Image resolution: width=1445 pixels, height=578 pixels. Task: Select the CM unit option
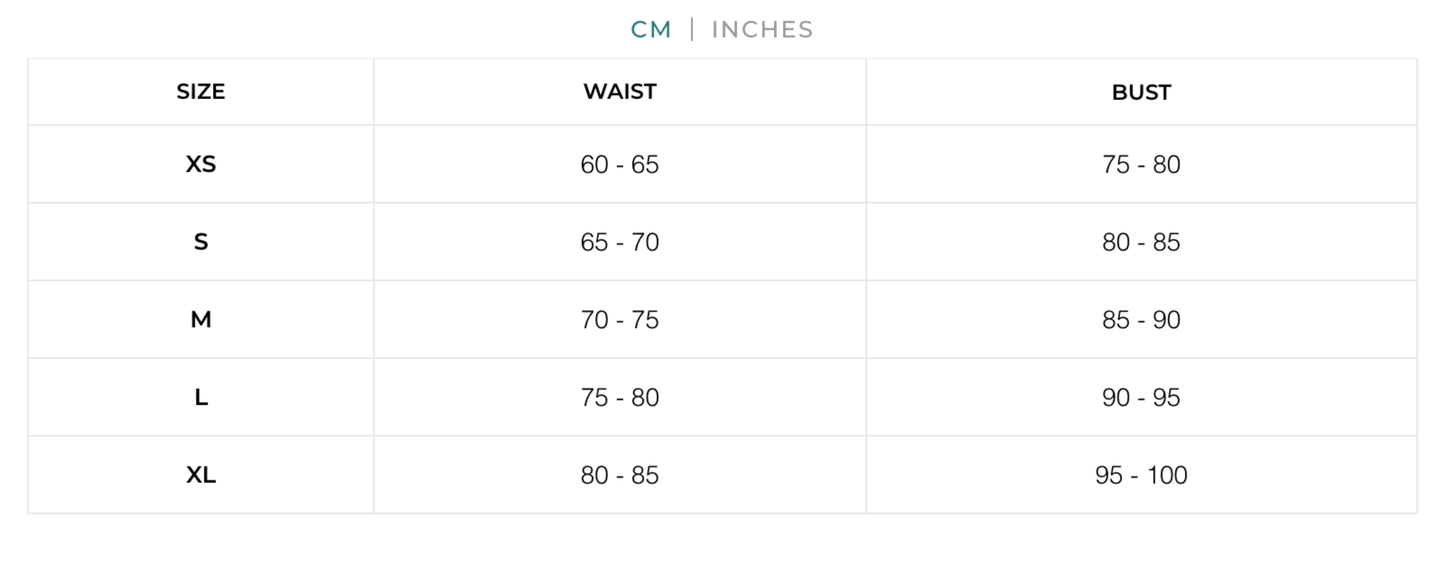tap(650, 29)
